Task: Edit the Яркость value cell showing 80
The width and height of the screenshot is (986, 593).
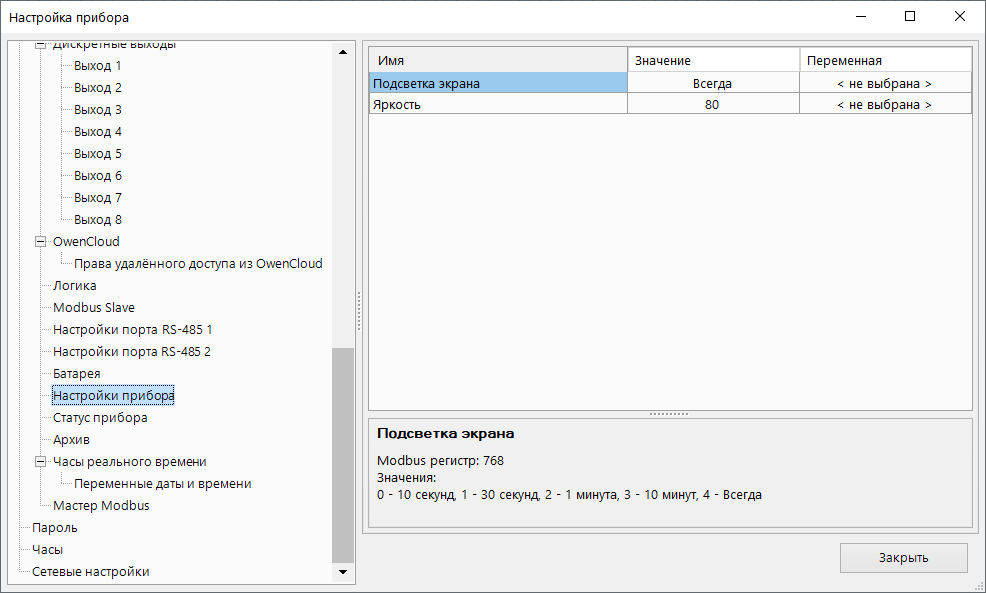Action: coord(712,104)
